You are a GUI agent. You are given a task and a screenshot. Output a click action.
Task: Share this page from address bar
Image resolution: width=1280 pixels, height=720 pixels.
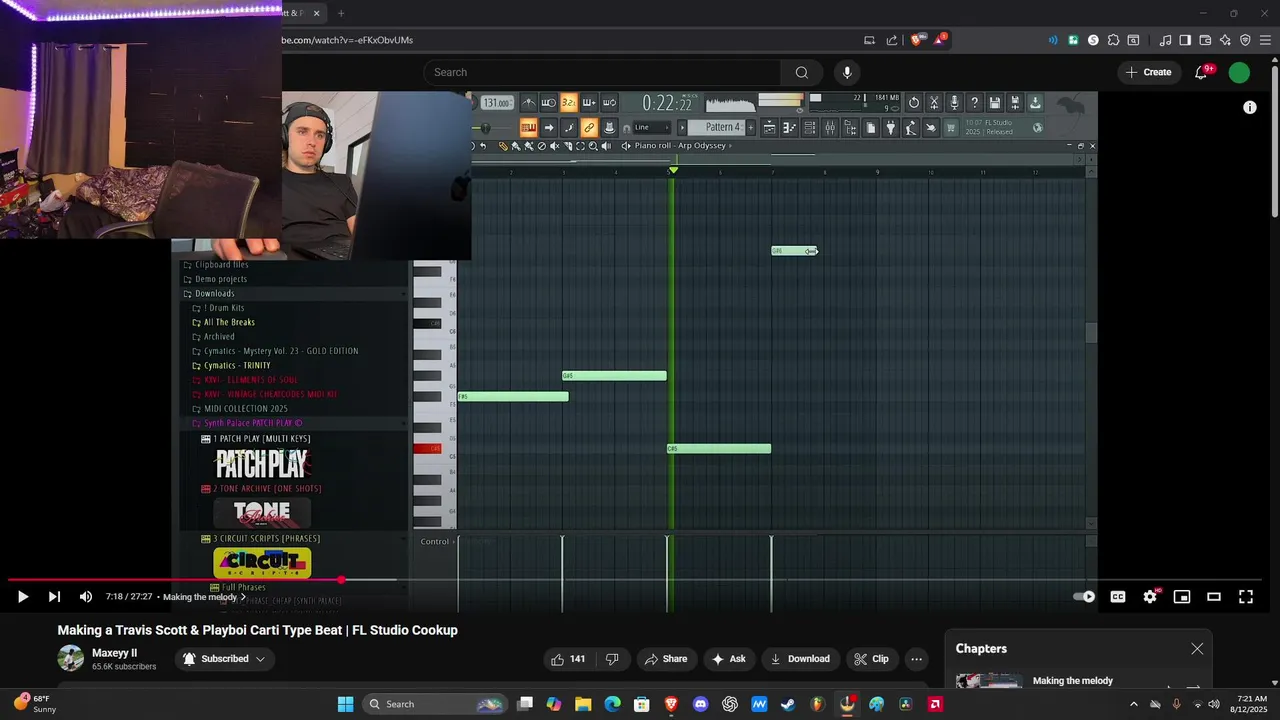(x=892, y=40)
